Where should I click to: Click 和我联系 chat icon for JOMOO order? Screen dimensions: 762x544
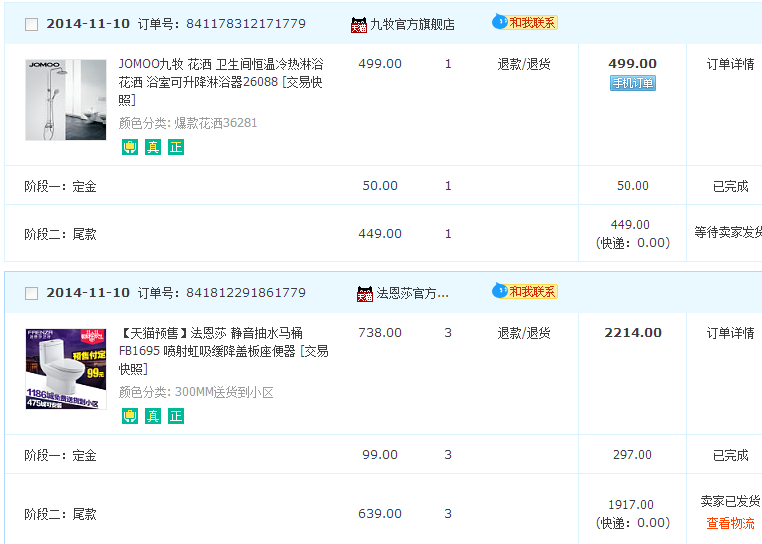(525, 22)
